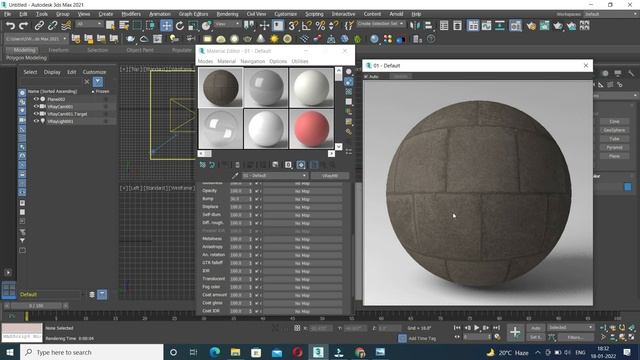Click the Select by Name icon

point(124,26)
